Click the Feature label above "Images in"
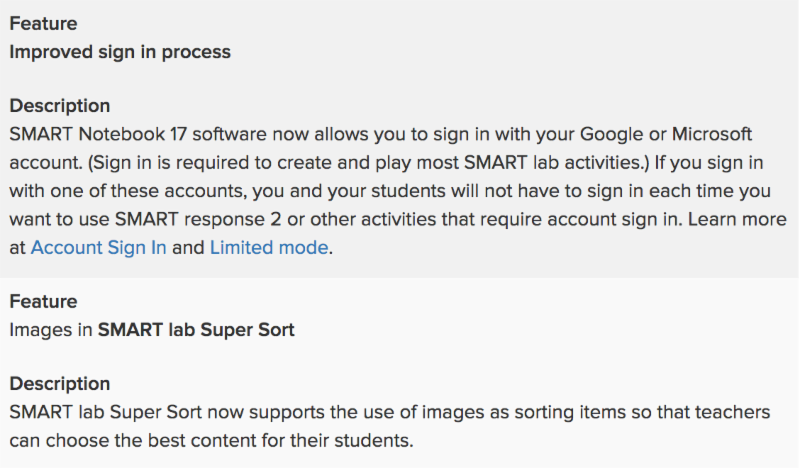 (x=43, y=301)
